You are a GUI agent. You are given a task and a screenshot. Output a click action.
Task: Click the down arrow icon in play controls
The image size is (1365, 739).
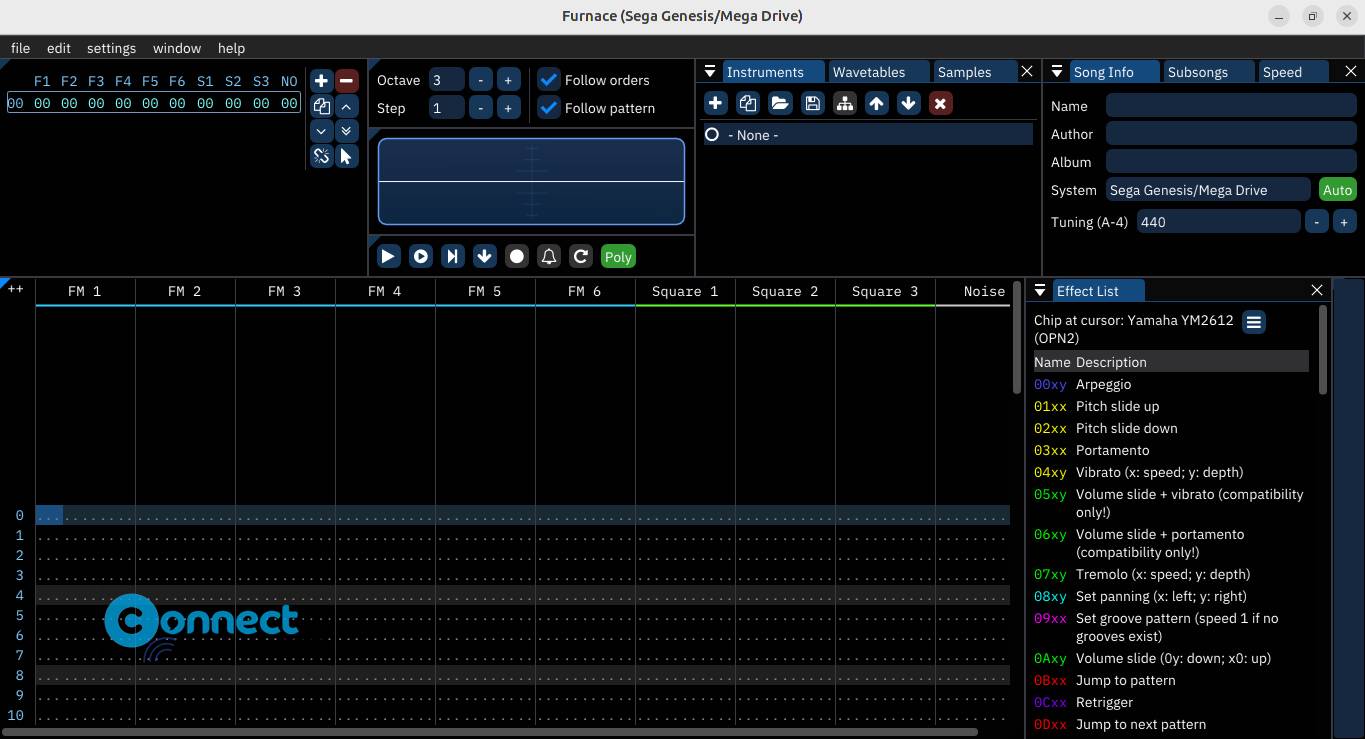[485, 257]
